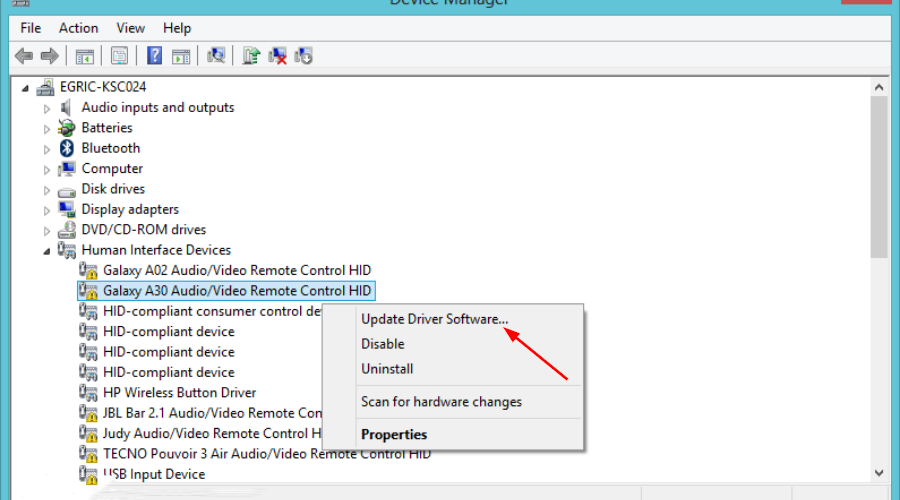Open the View menu
Screen dimensions: 900x500
(130, 28)
